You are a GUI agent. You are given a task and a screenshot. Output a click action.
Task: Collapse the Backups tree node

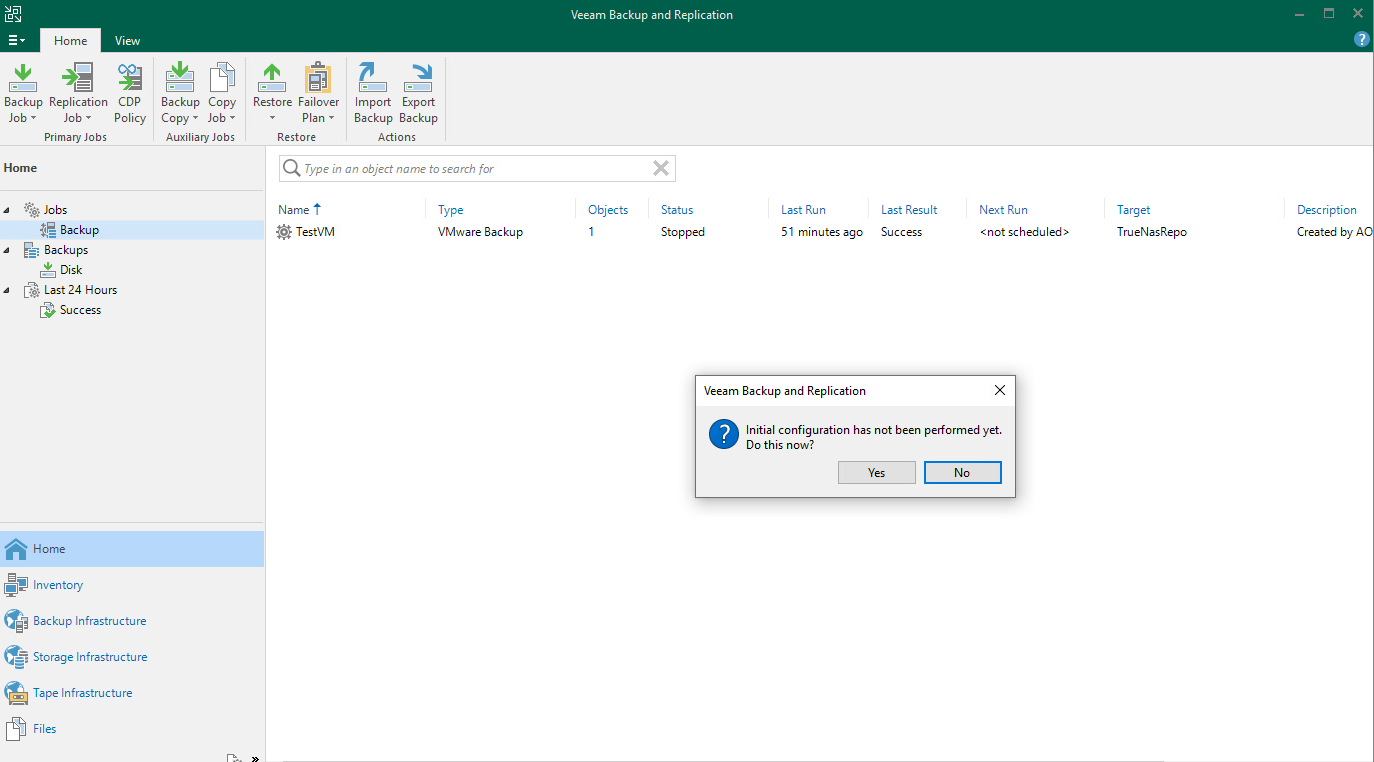(x=8, y=250)
